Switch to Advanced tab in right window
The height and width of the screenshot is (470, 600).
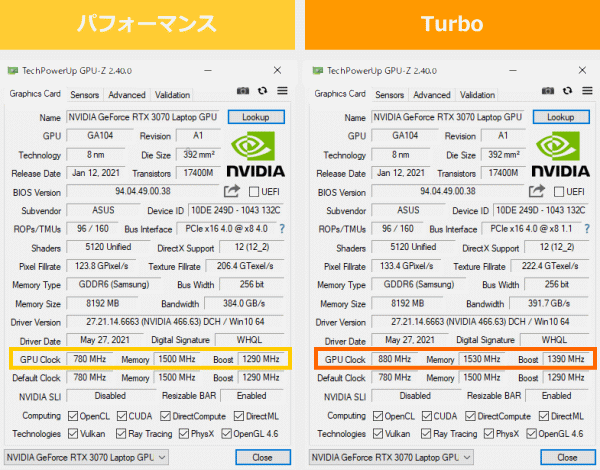pos(432,95)
